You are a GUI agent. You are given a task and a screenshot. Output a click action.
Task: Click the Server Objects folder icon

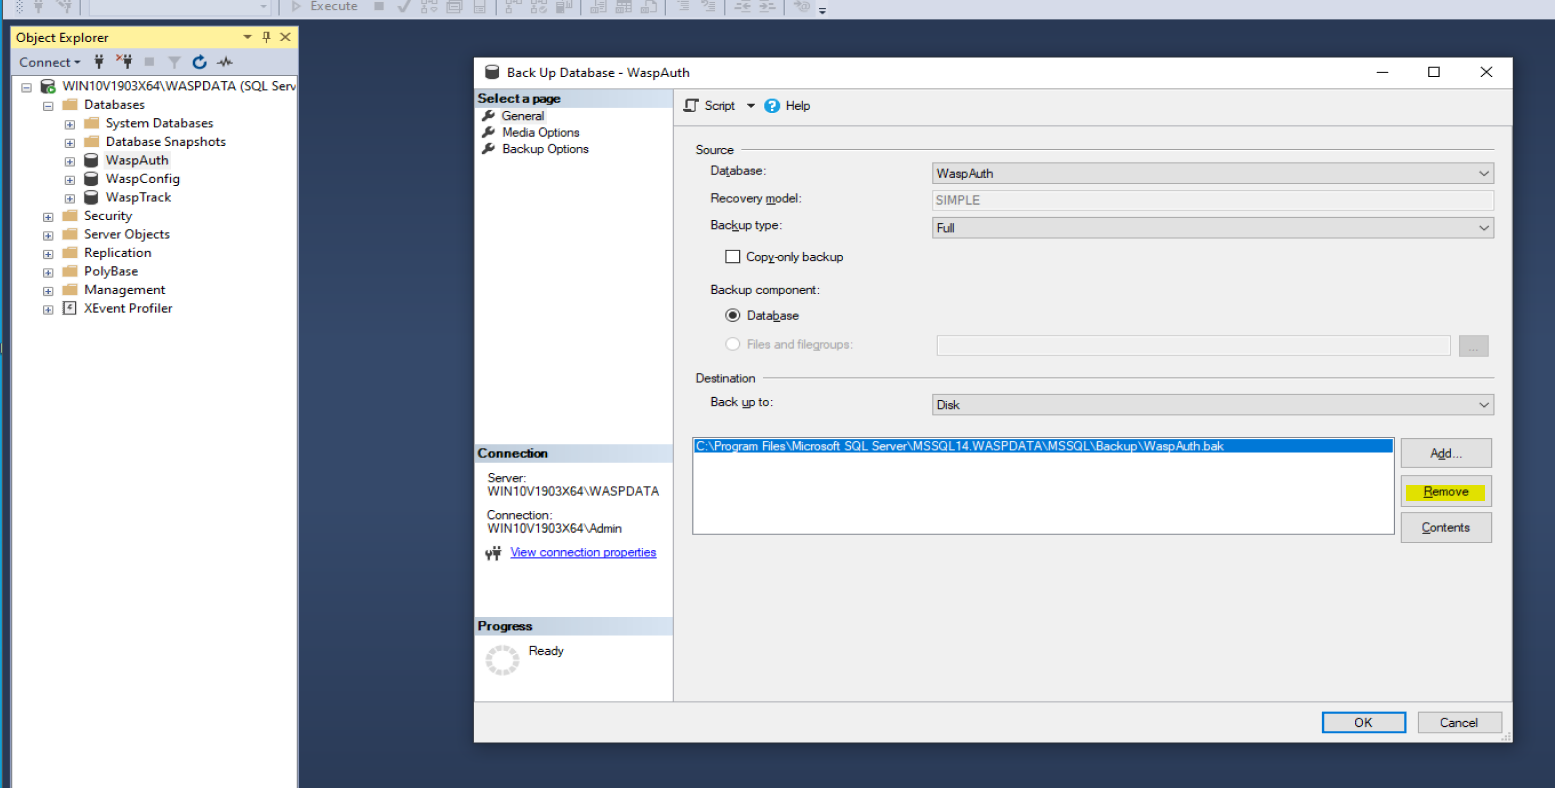tap(70, 234)
